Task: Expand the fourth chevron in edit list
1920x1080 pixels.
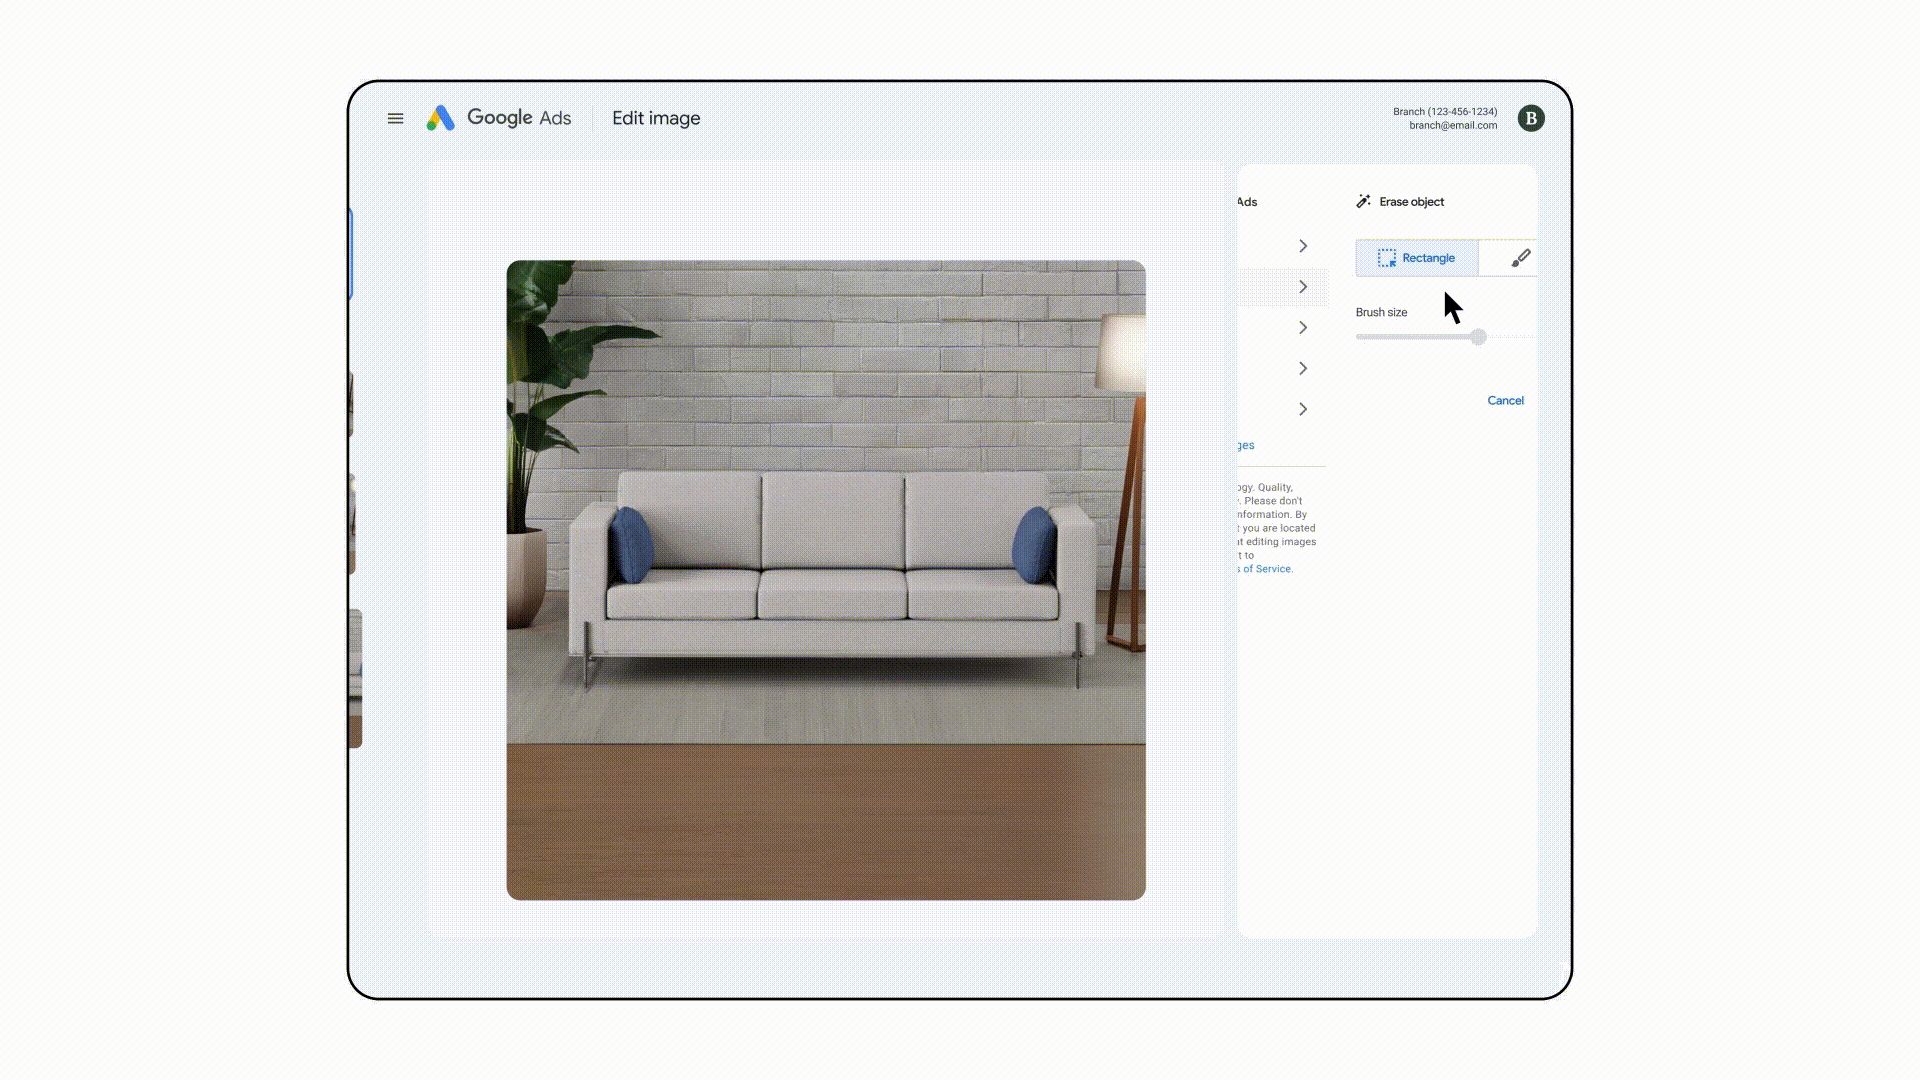Action: coord(1302,369)
